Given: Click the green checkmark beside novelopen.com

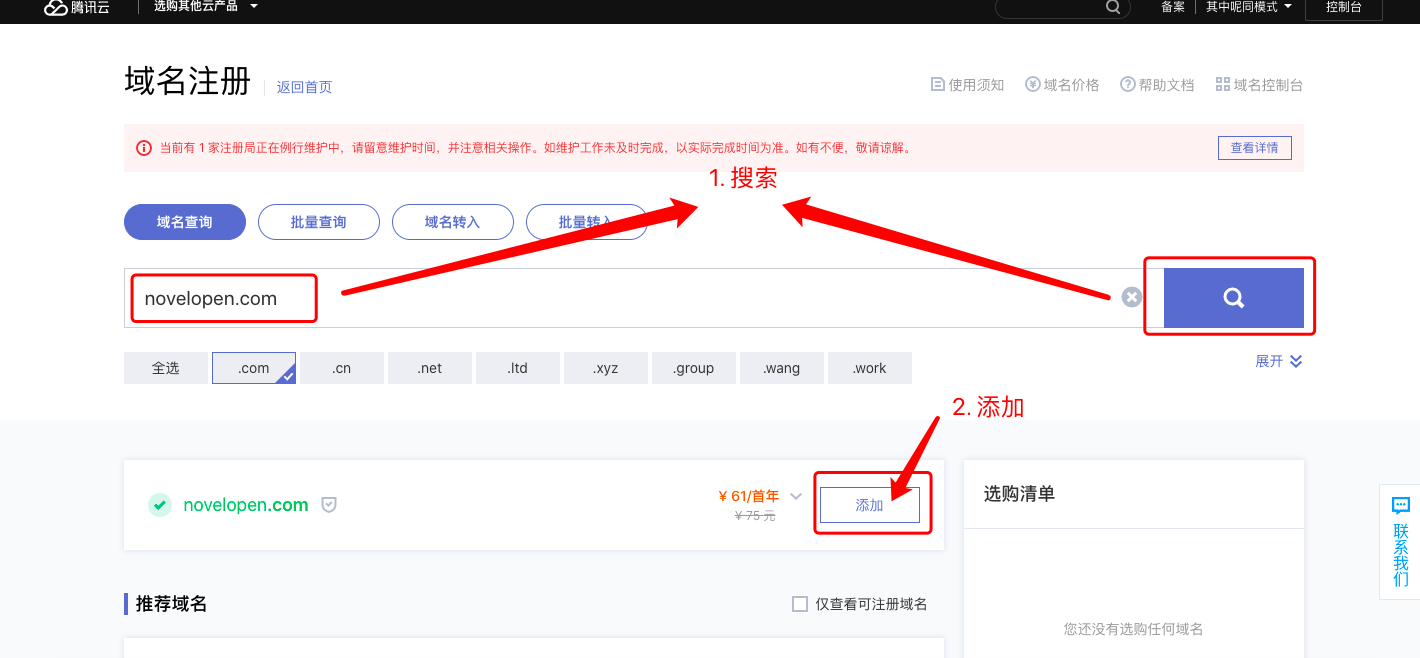Looking at the screenshot, I should [x=160, y=505].
